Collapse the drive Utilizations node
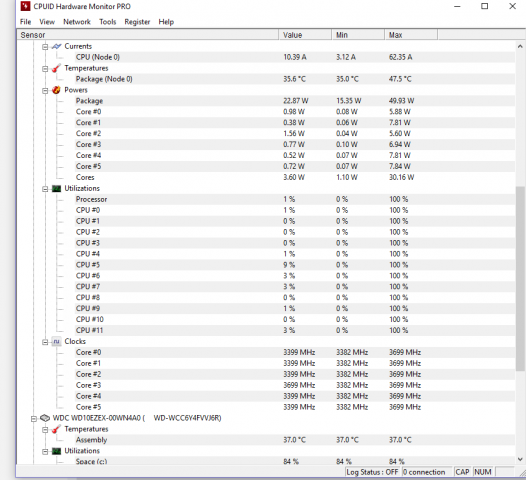Viewport: 526px width, 480px height. point(45,451)
